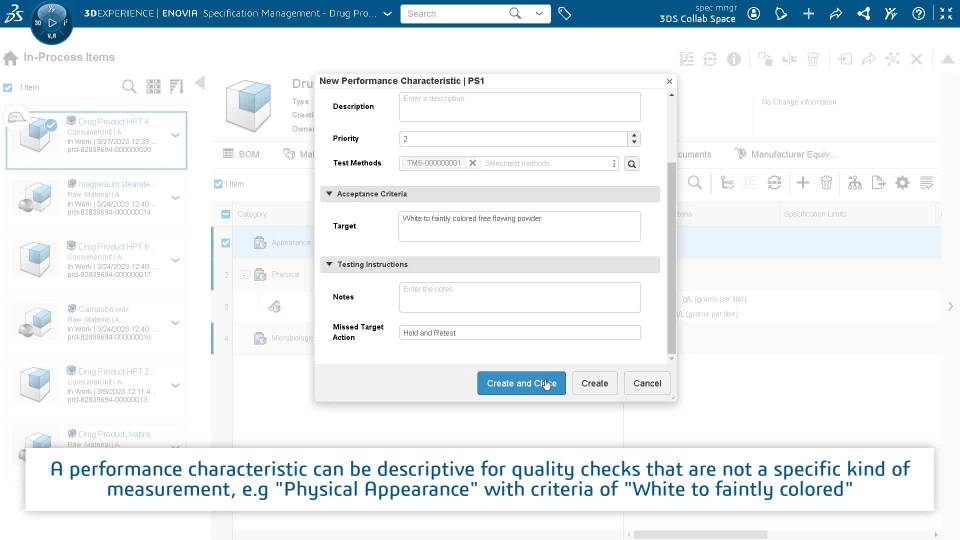Click the delete trash icon in header toolbar
The width and height of the screenshot is (960, 540).
pos(812,59)
